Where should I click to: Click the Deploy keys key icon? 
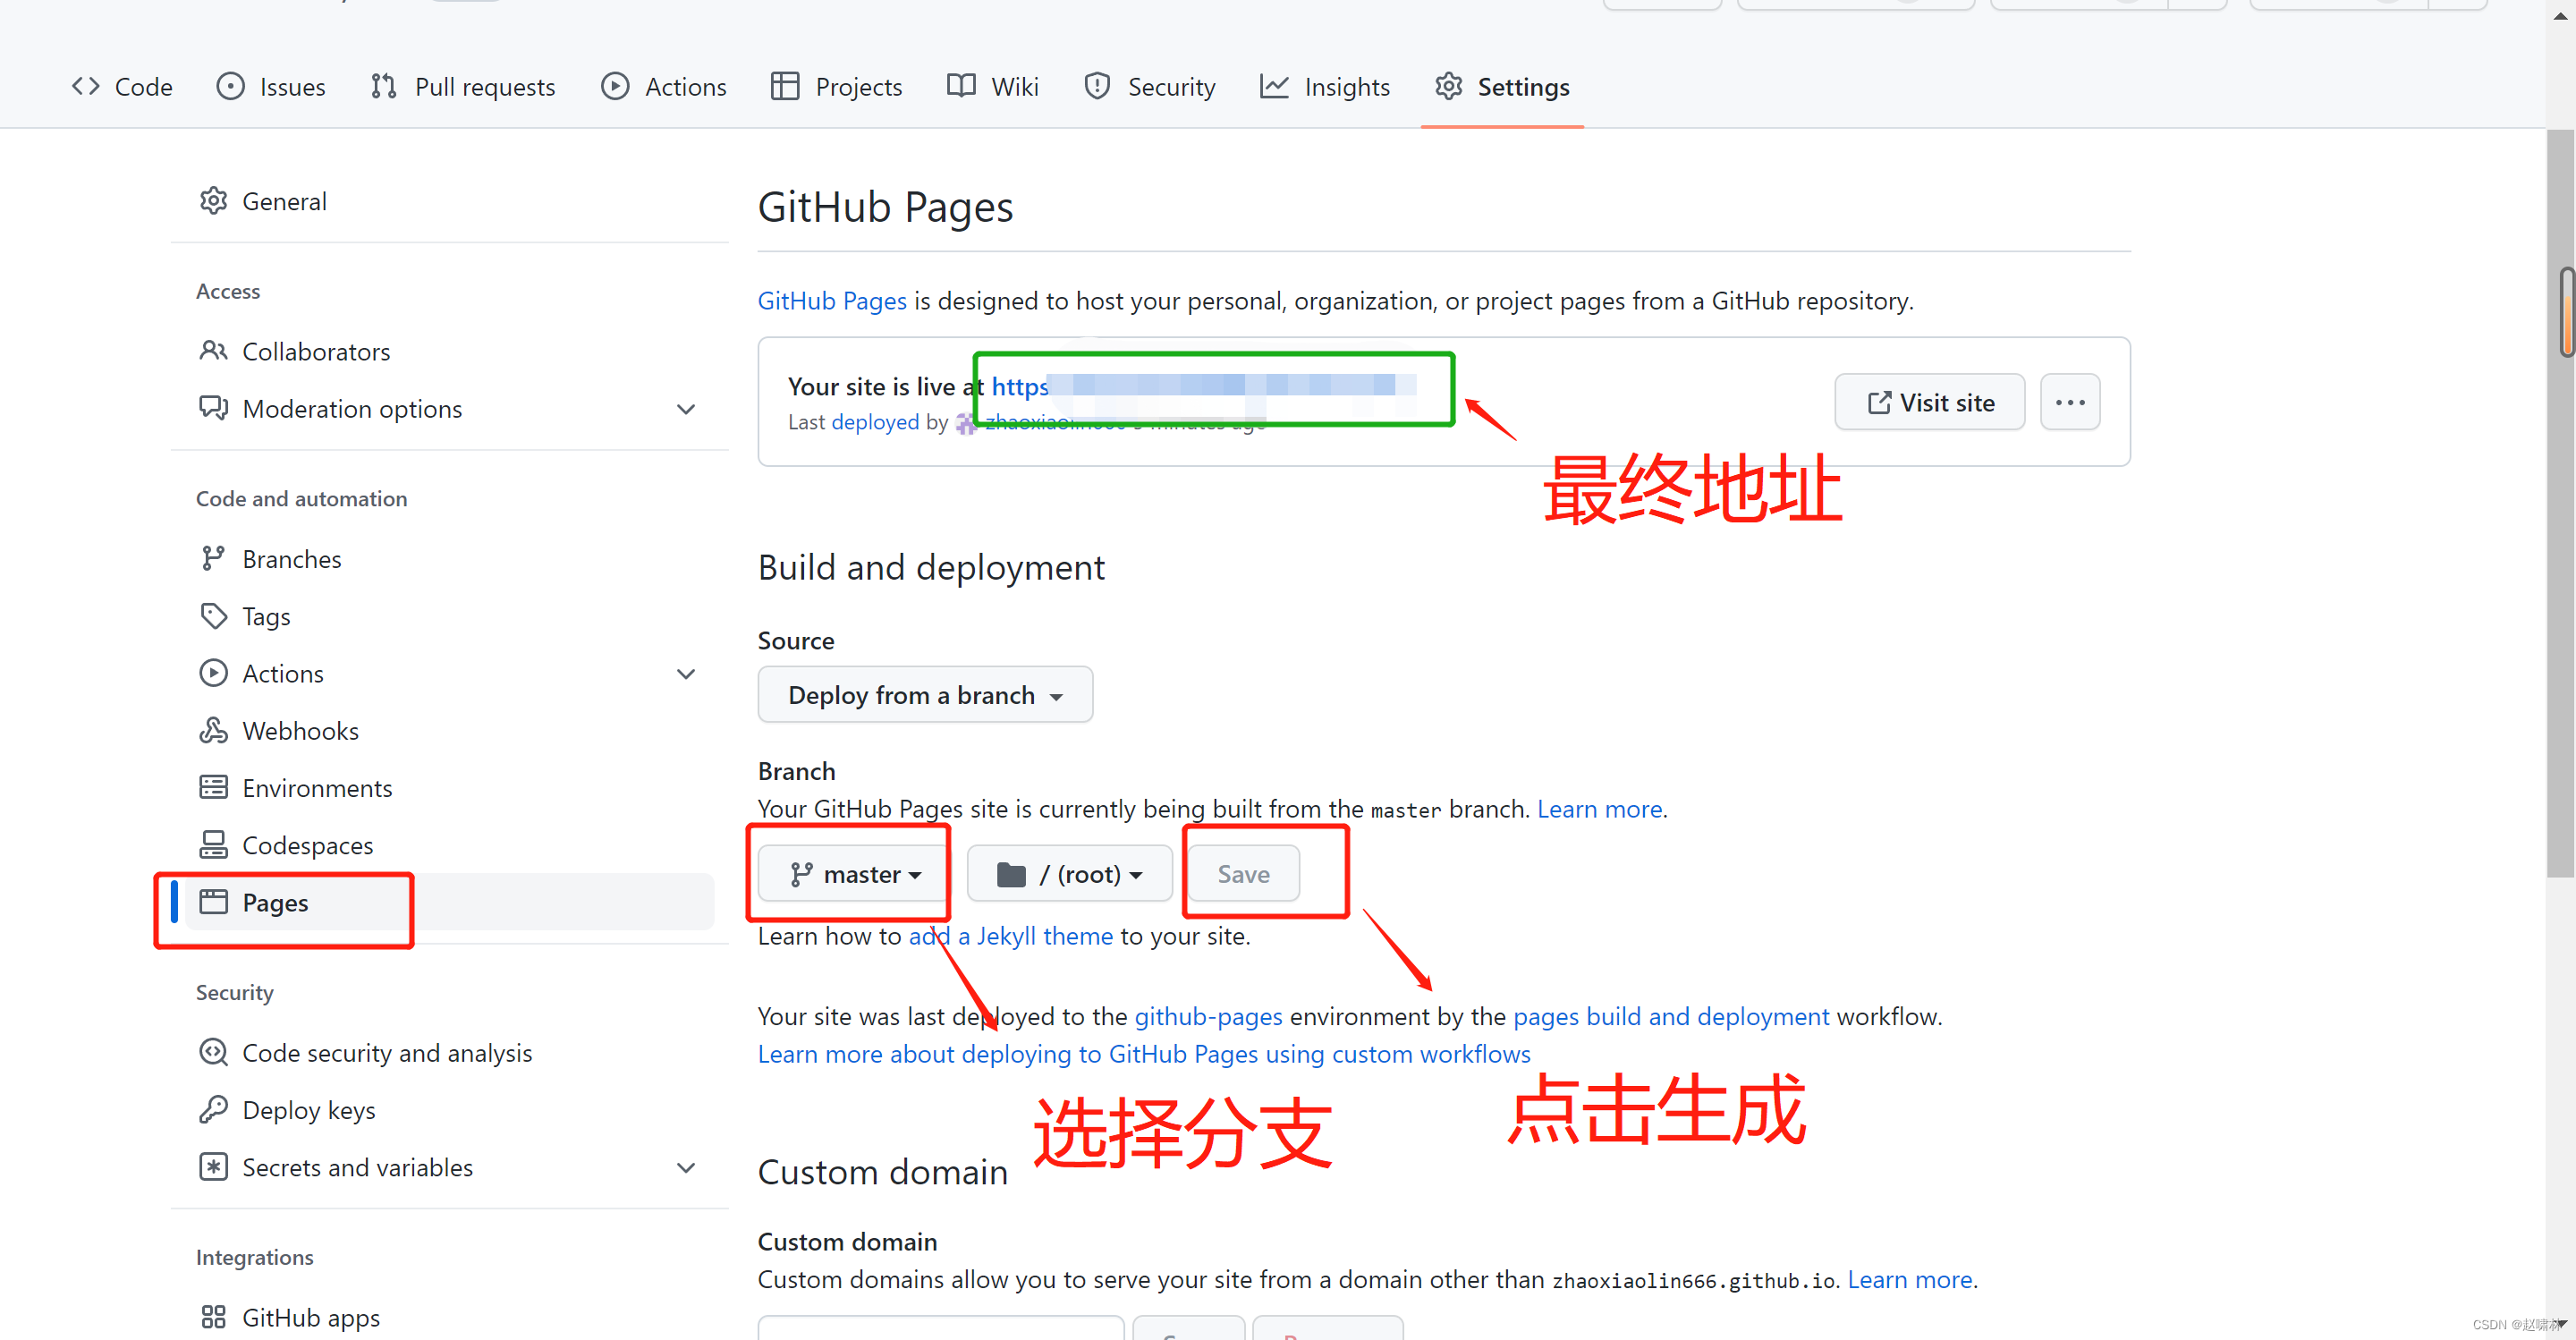pos(213,1110)
